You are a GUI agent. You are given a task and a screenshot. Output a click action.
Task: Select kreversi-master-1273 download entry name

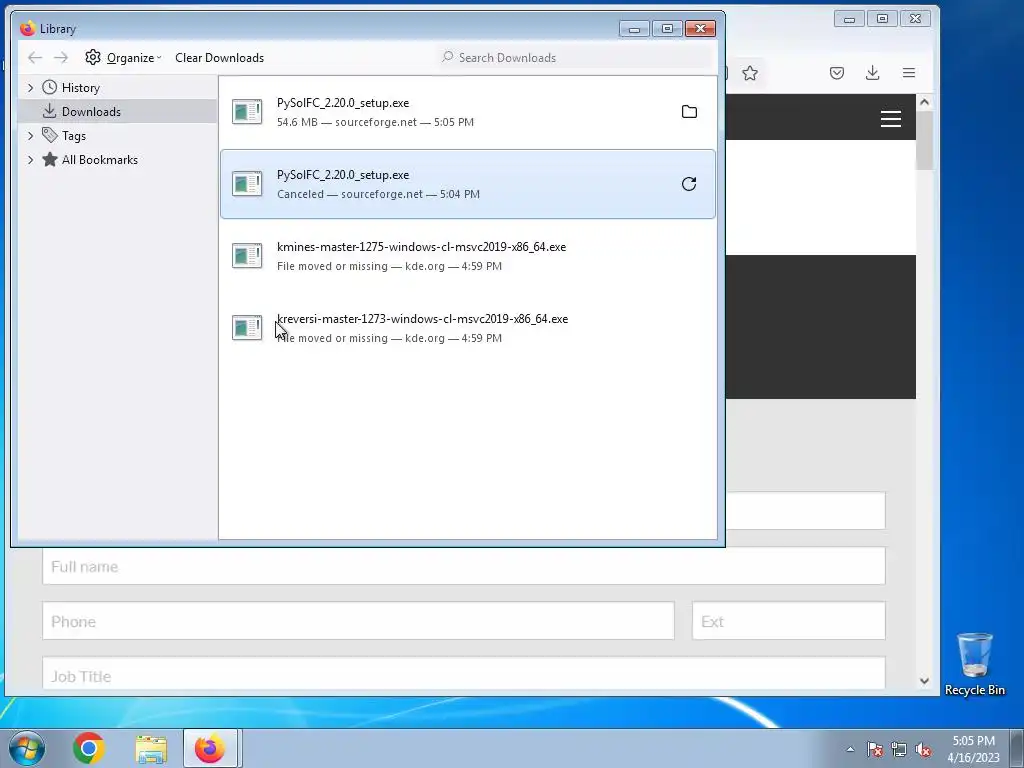point(423,319)
